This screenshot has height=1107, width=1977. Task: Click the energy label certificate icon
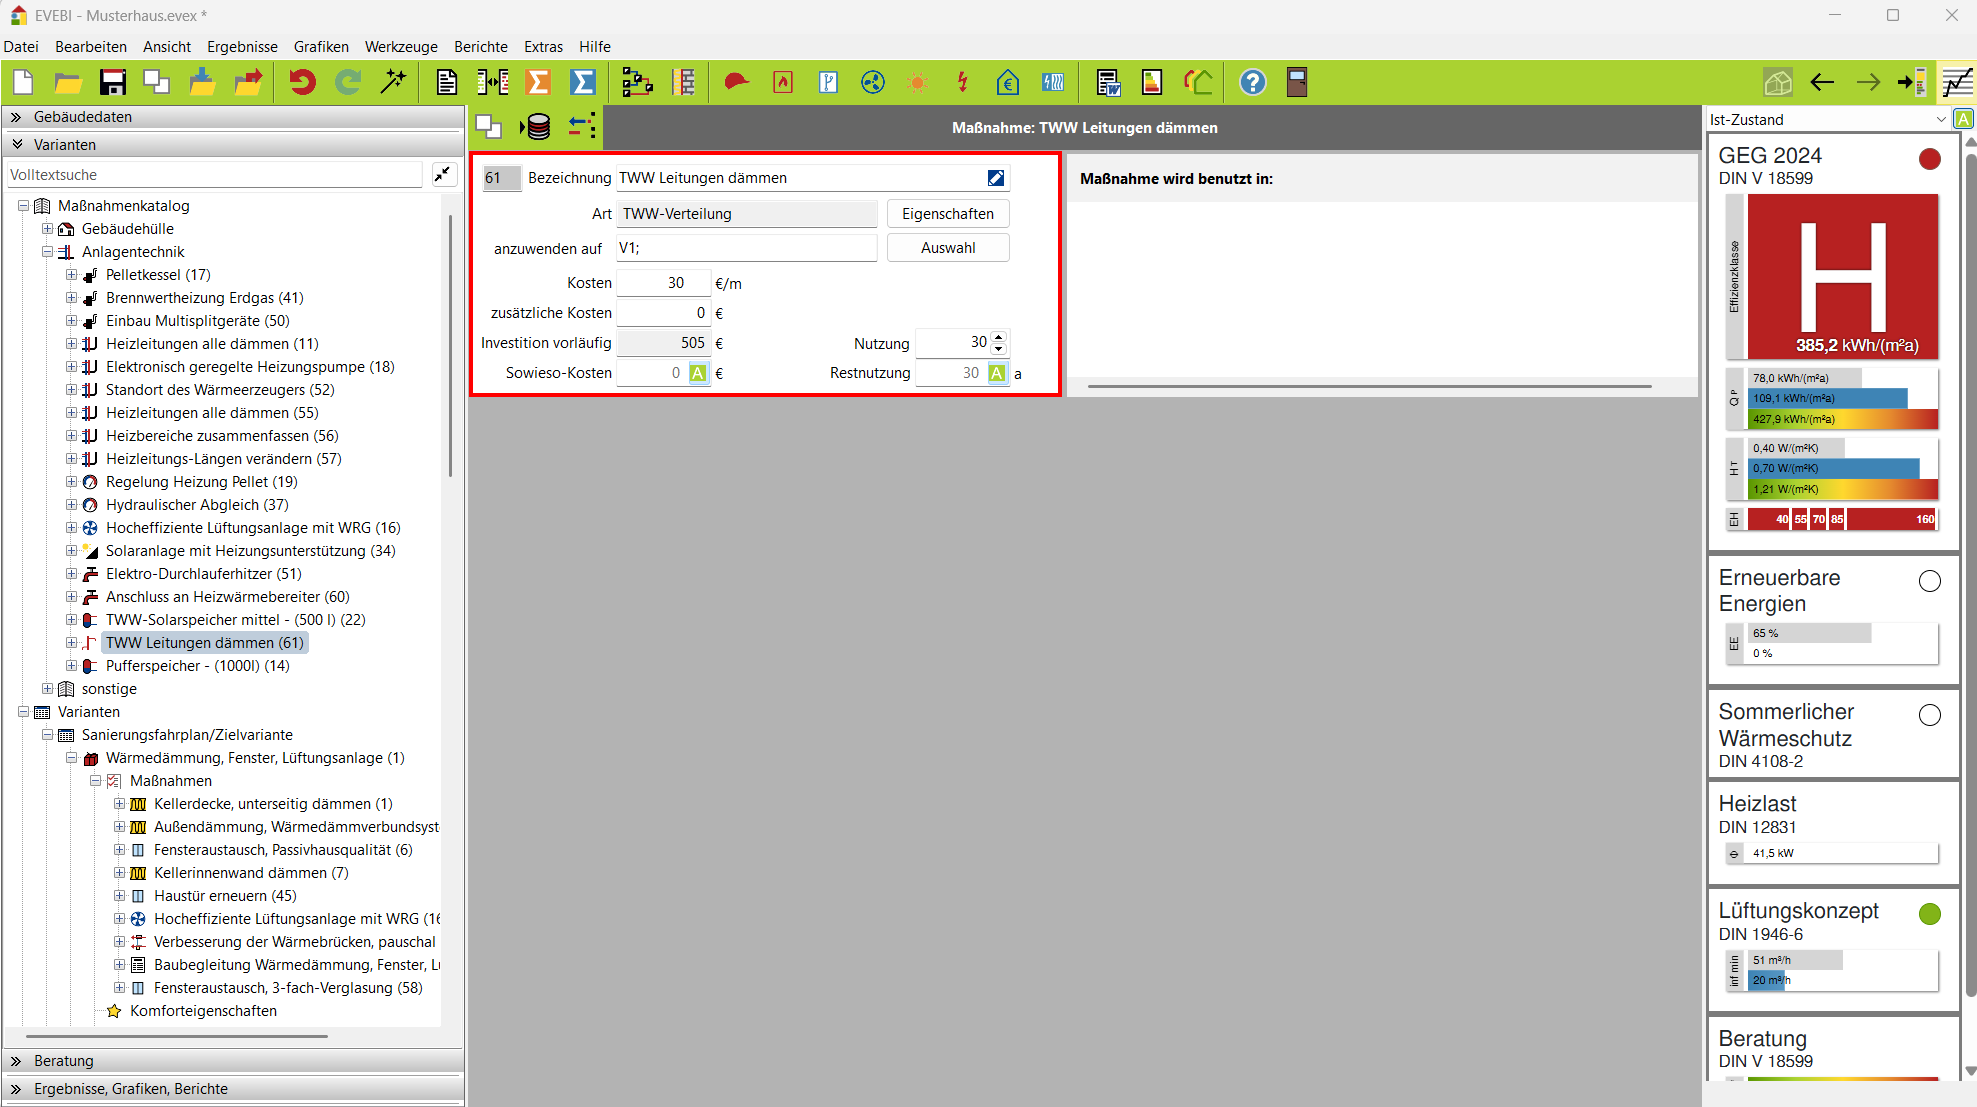click(x=1152, y=83)
